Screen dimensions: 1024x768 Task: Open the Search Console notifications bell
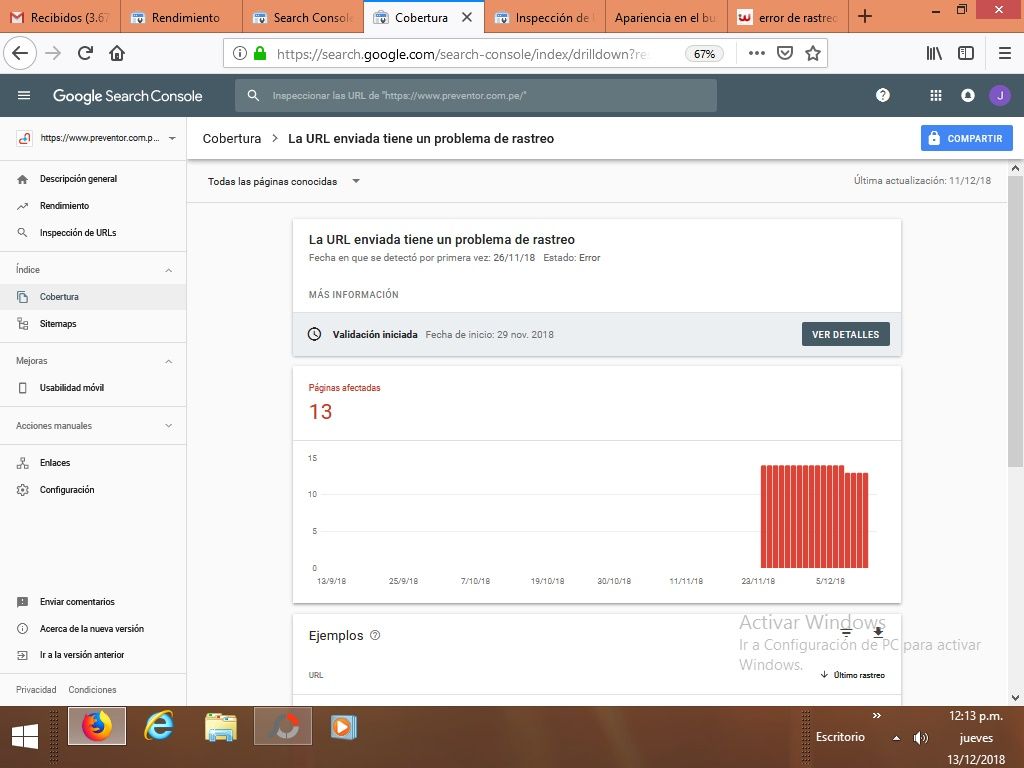coord(968,95)
